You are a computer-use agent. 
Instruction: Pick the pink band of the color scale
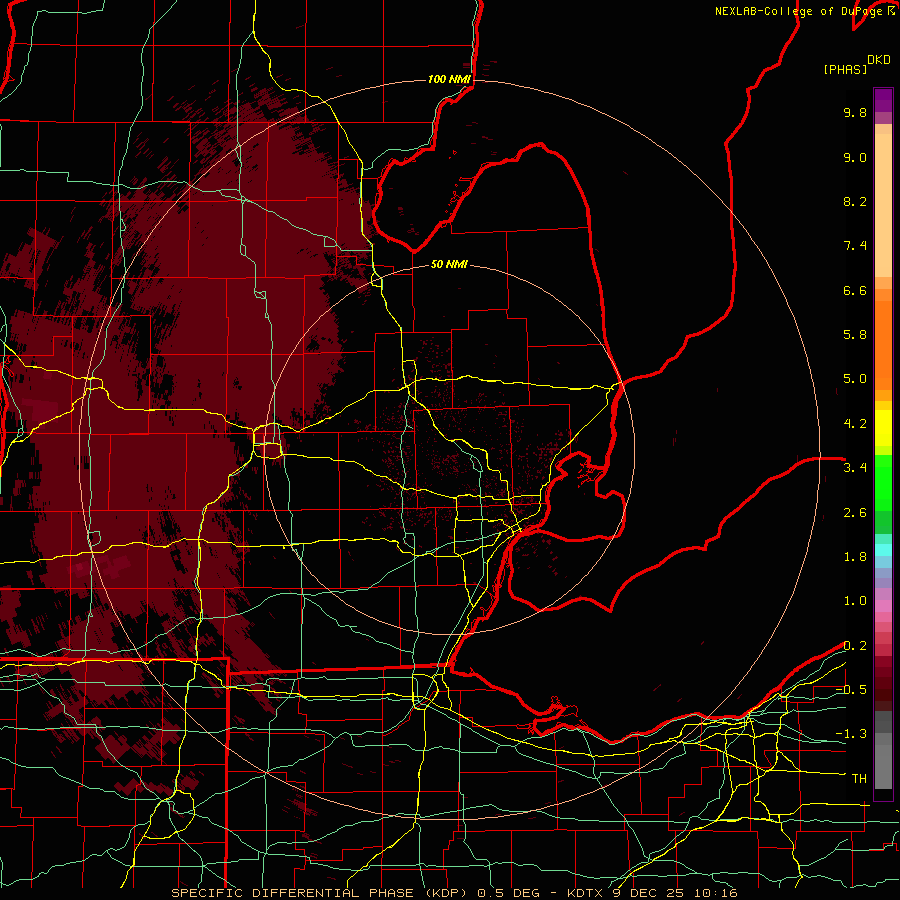pyautogui.click(x=883, y=606)
